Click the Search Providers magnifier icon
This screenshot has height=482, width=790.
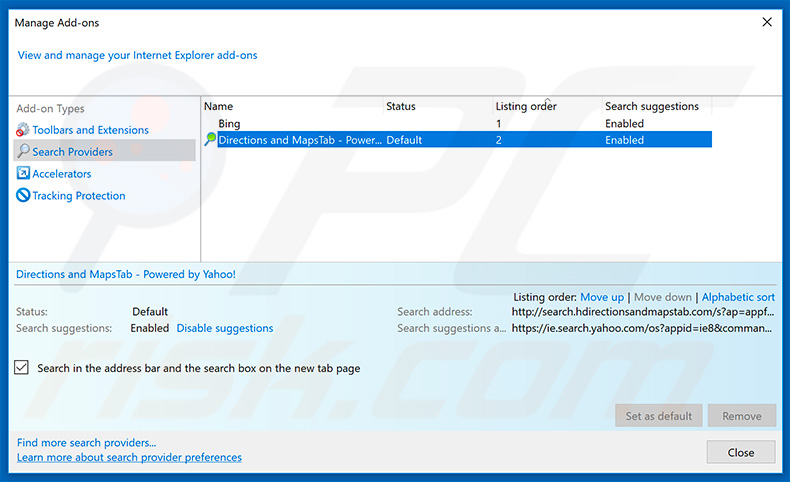[x=23, y=151]
